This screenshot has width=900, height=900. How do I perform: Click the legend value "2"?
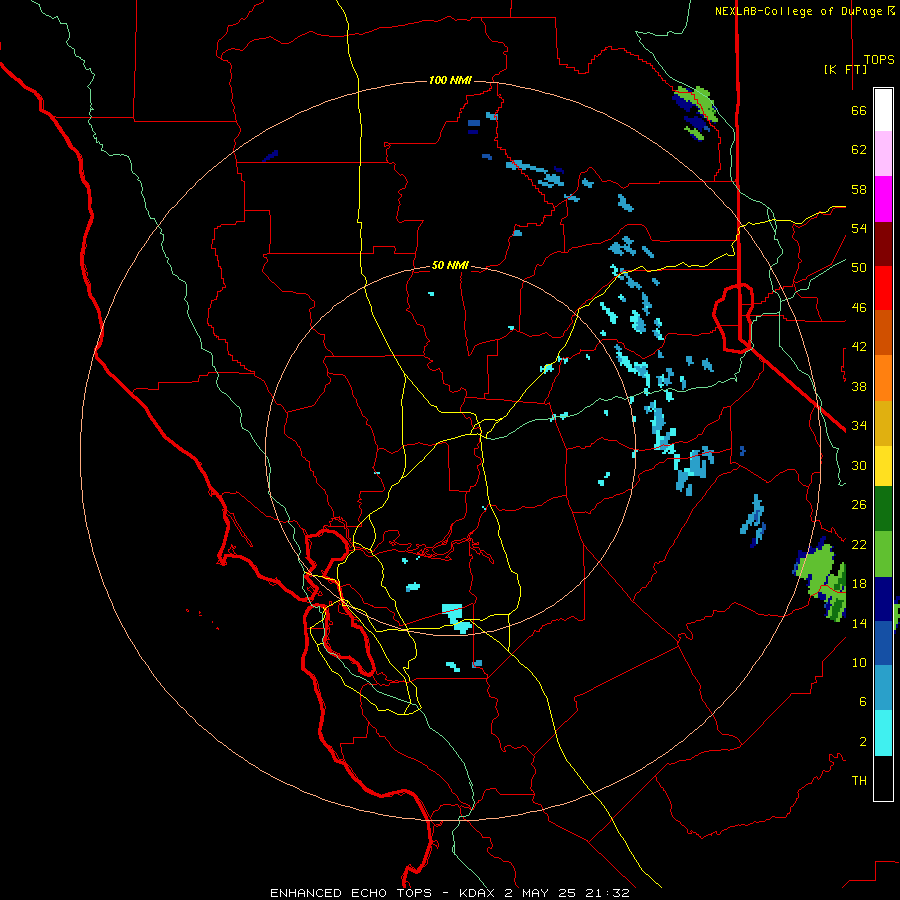[x=863, y=742]
